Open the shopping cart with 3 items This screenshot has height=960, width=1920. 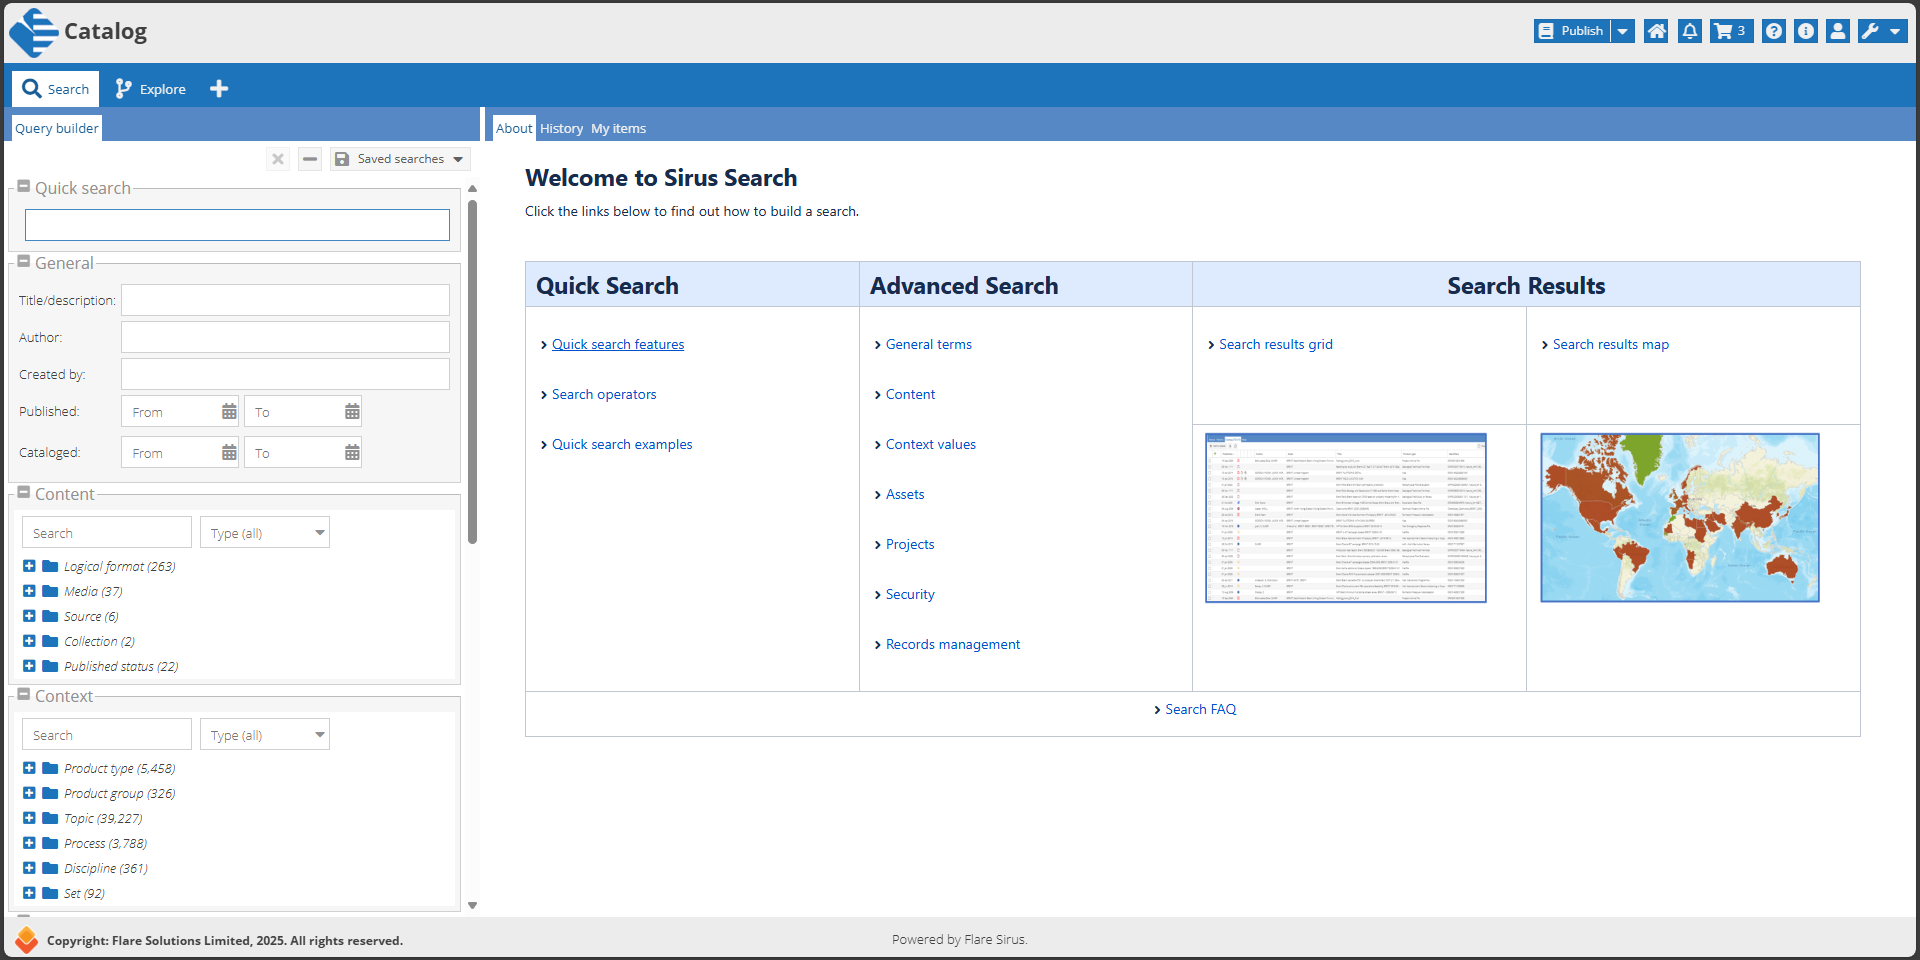1731,31
